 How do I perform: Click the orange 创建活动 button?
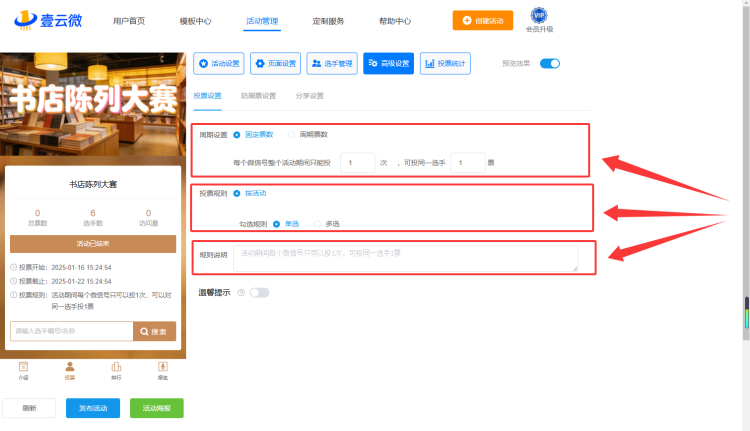[x=483, y=21]
